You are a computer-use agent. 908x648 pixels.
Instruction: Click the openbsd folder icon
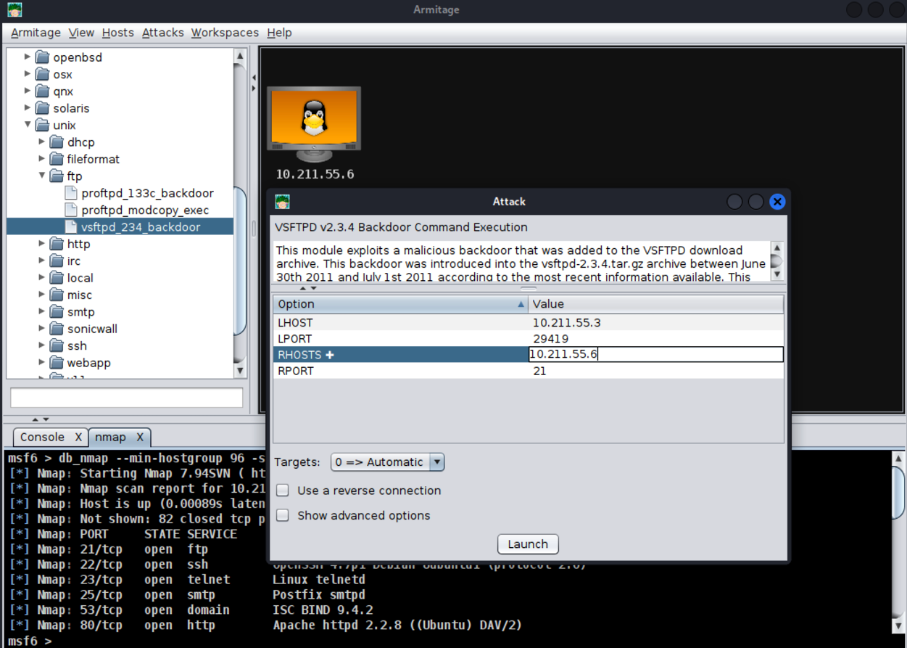point(42,57)
